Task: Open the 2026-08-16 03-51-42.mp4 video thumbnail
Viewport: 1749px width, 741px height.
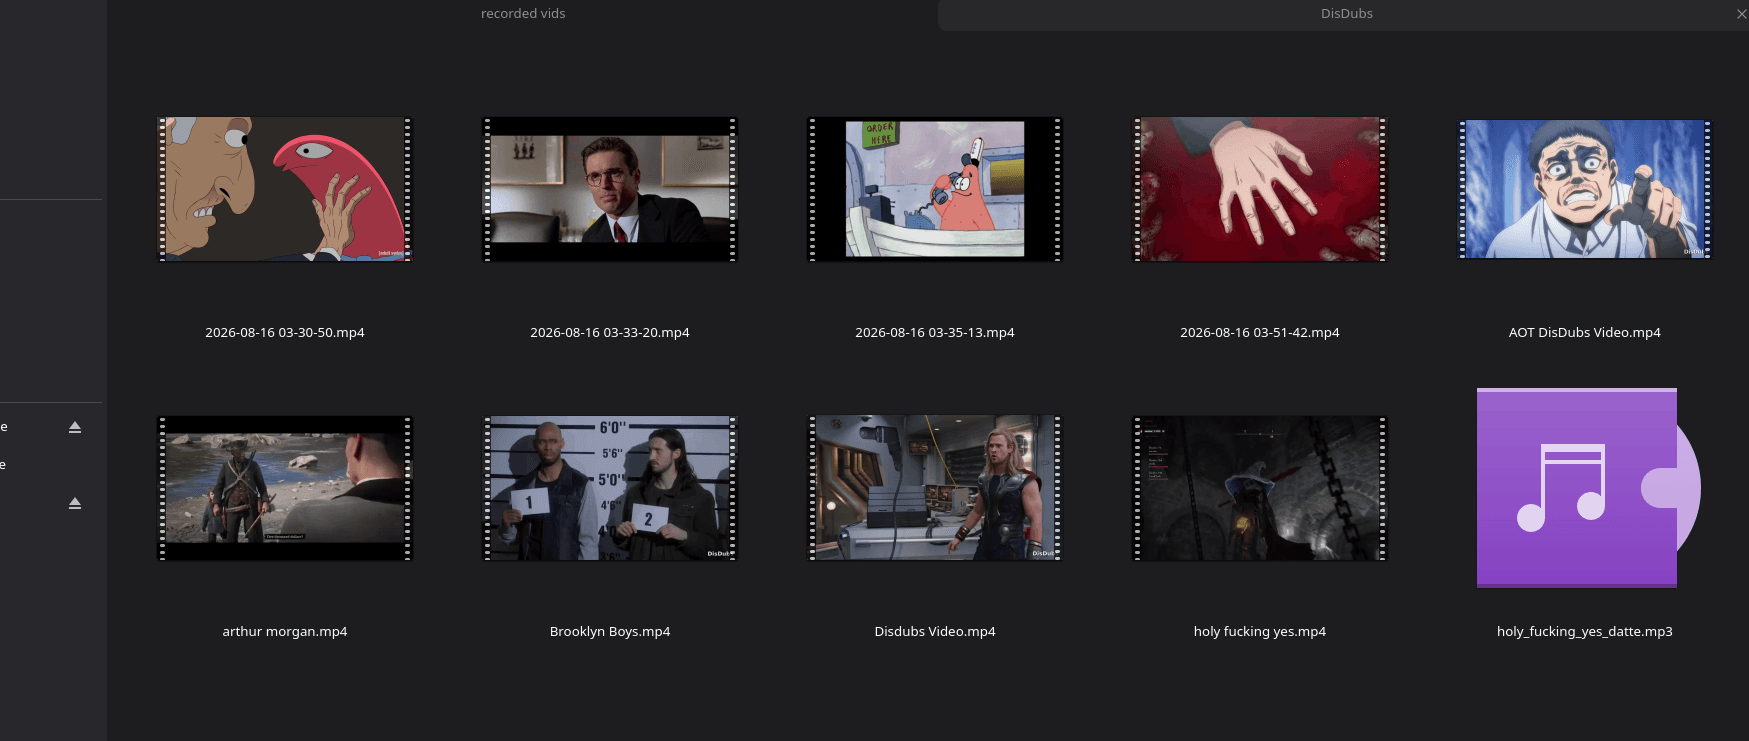Action: point(1260,189)
